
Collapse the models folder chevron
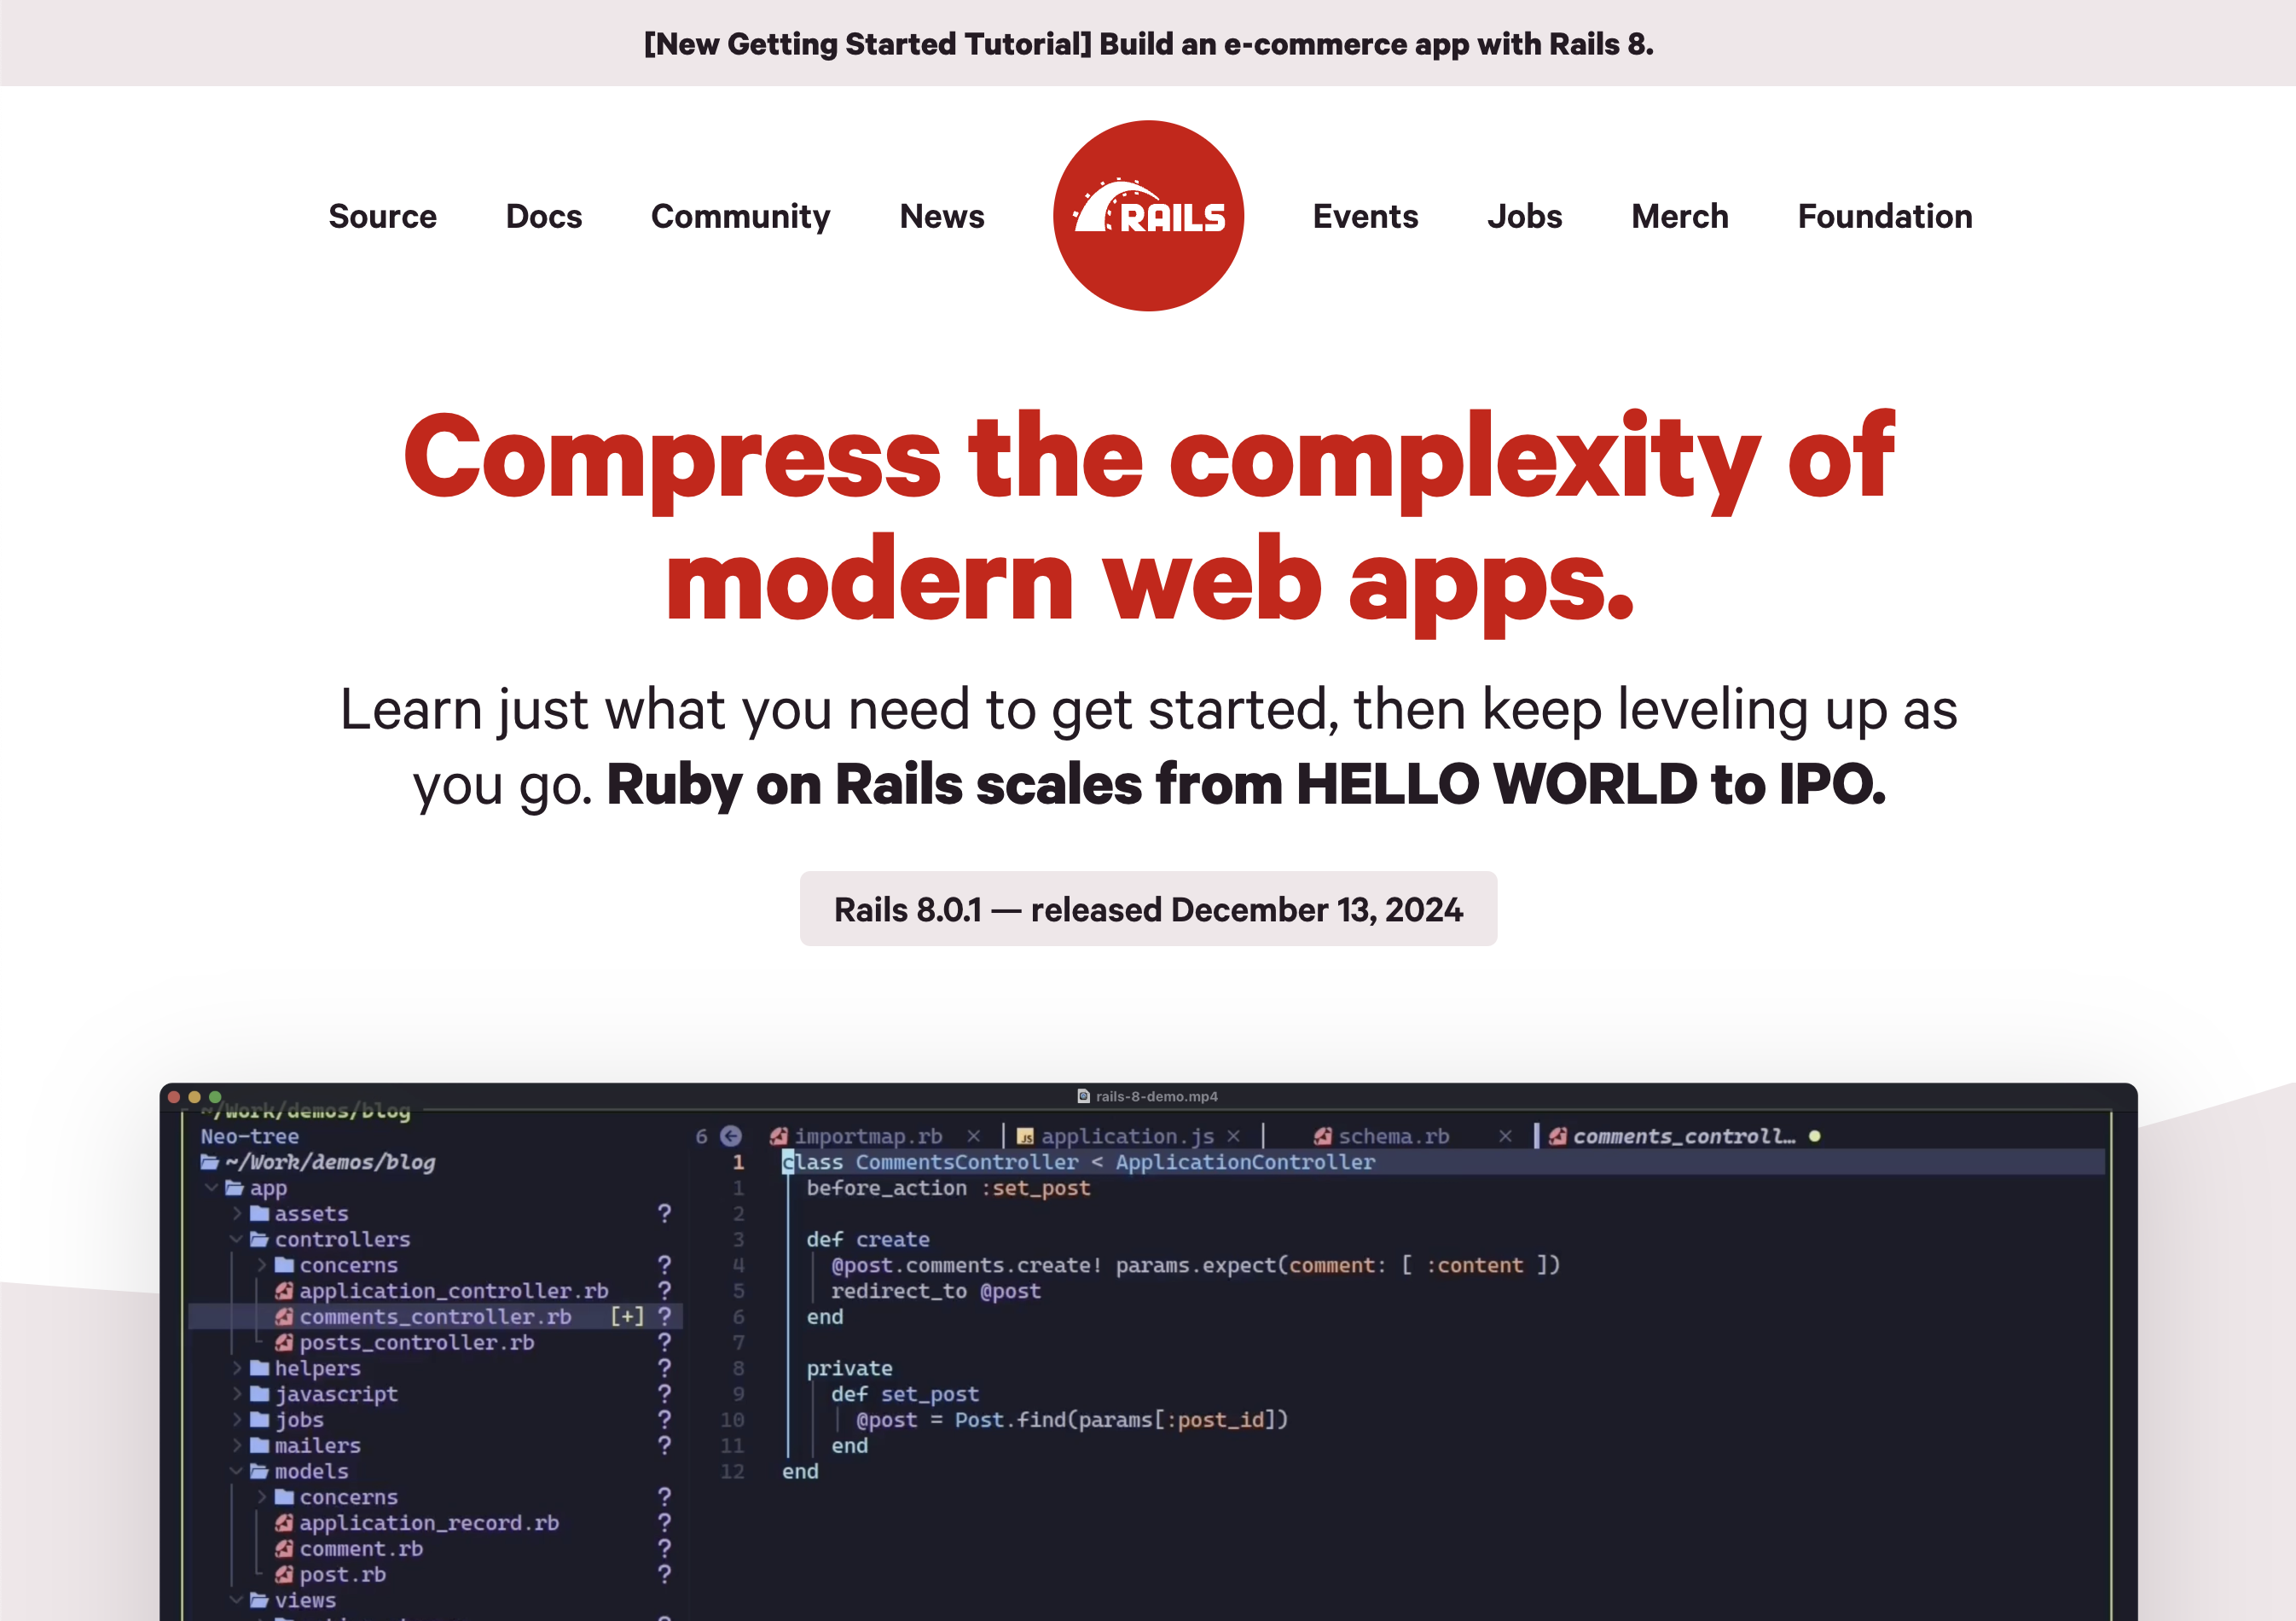coord(236,1471)
